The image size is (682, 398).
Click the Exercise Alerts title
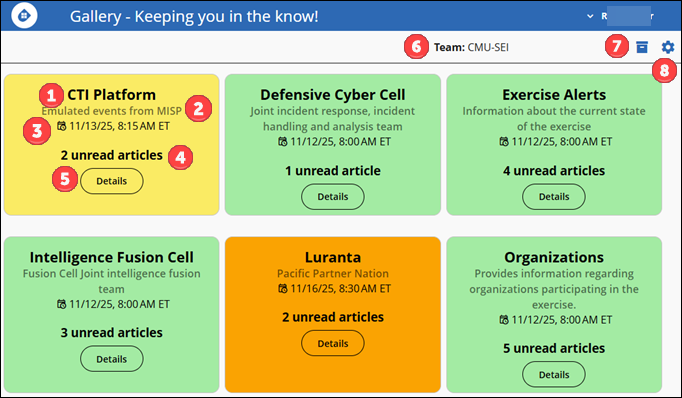(554, 95)
